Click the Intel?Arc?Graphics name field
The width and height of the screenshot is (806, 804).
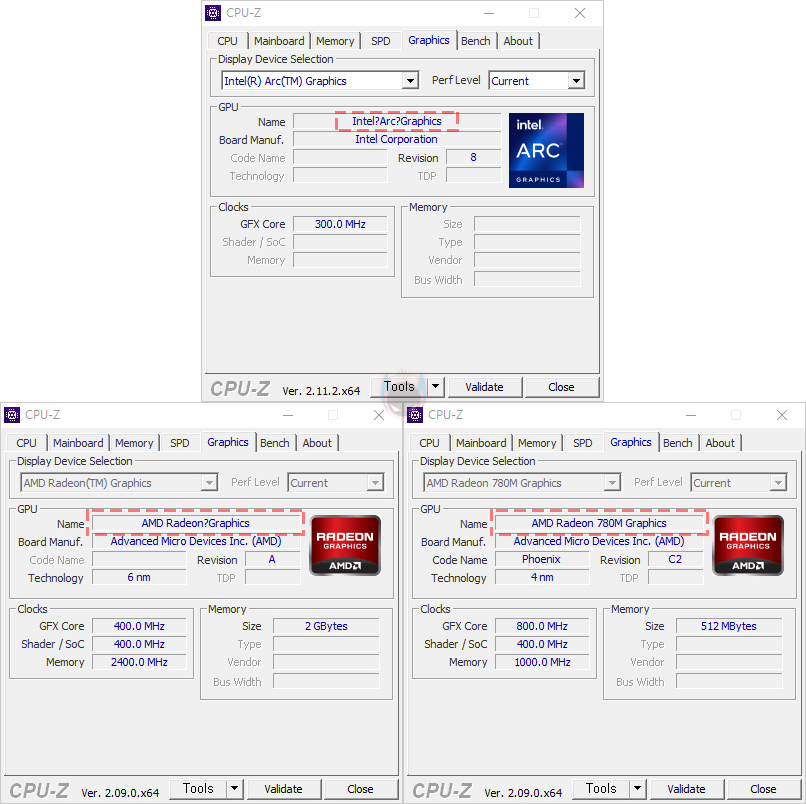(397, 121)
